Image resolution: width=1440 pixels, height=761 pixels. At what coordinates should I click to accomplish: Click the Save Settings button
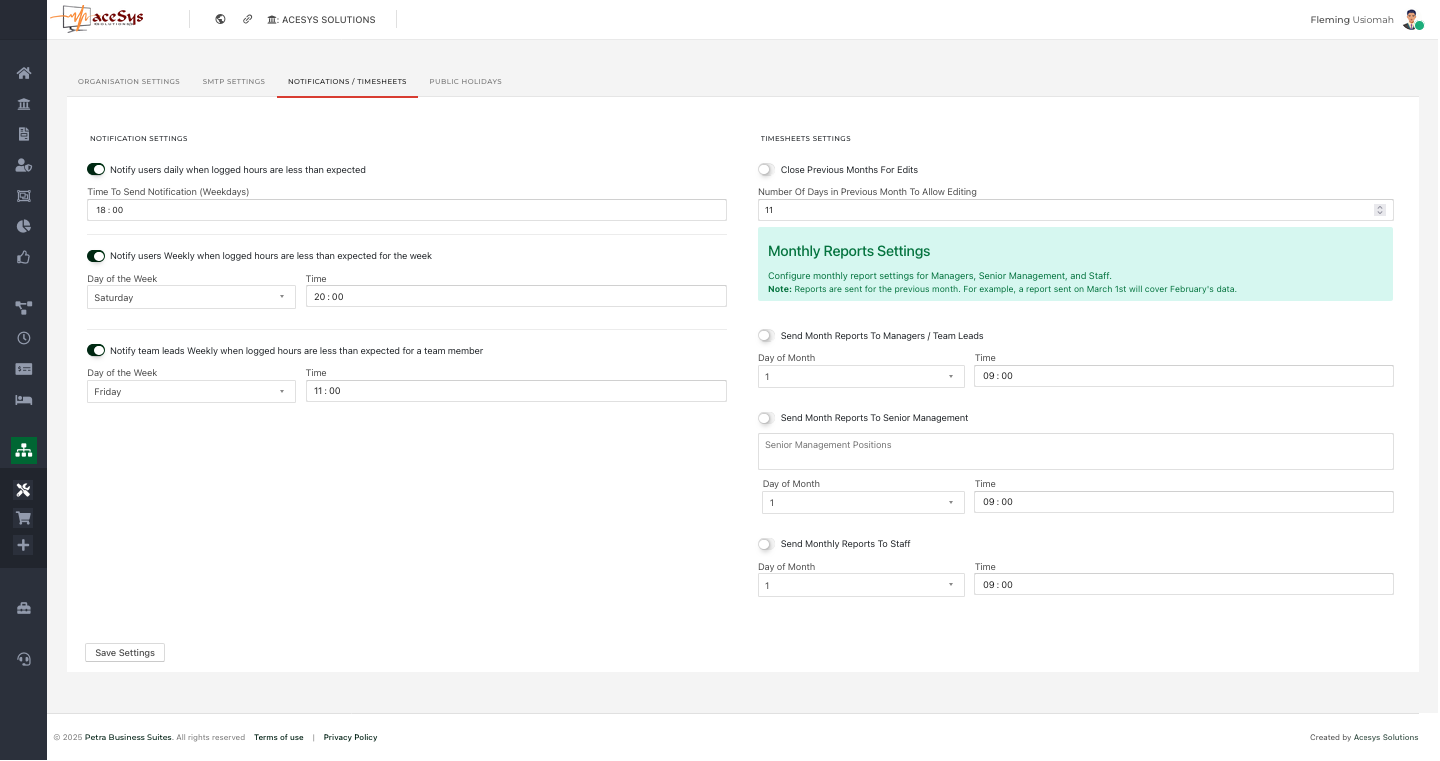[x=125, y=653]
